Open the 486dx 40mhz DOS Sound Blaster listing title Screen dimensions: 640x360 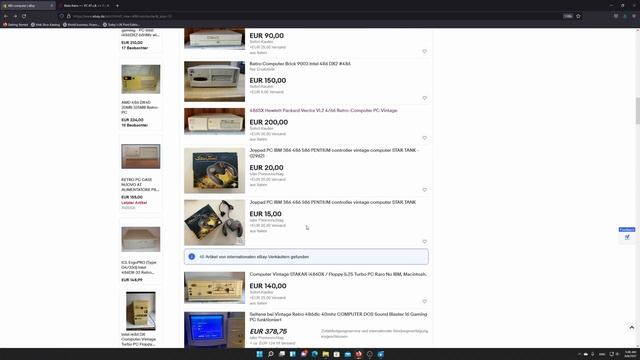pos(338,317)
